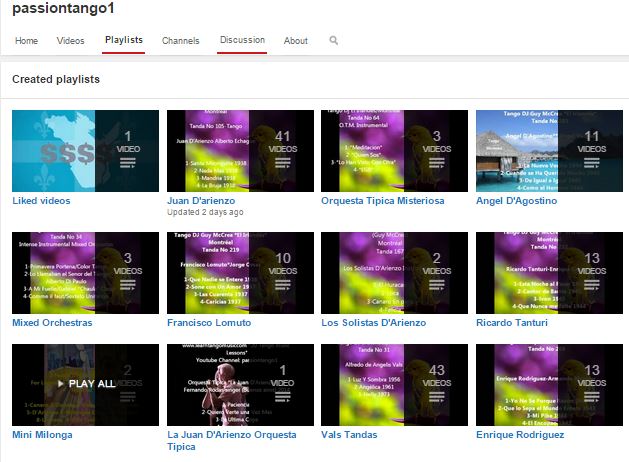Click playlist icon on Liked videos thumbnail
Image resolution: width=629 pixels, height=462 pixels.
click(128, 163)
